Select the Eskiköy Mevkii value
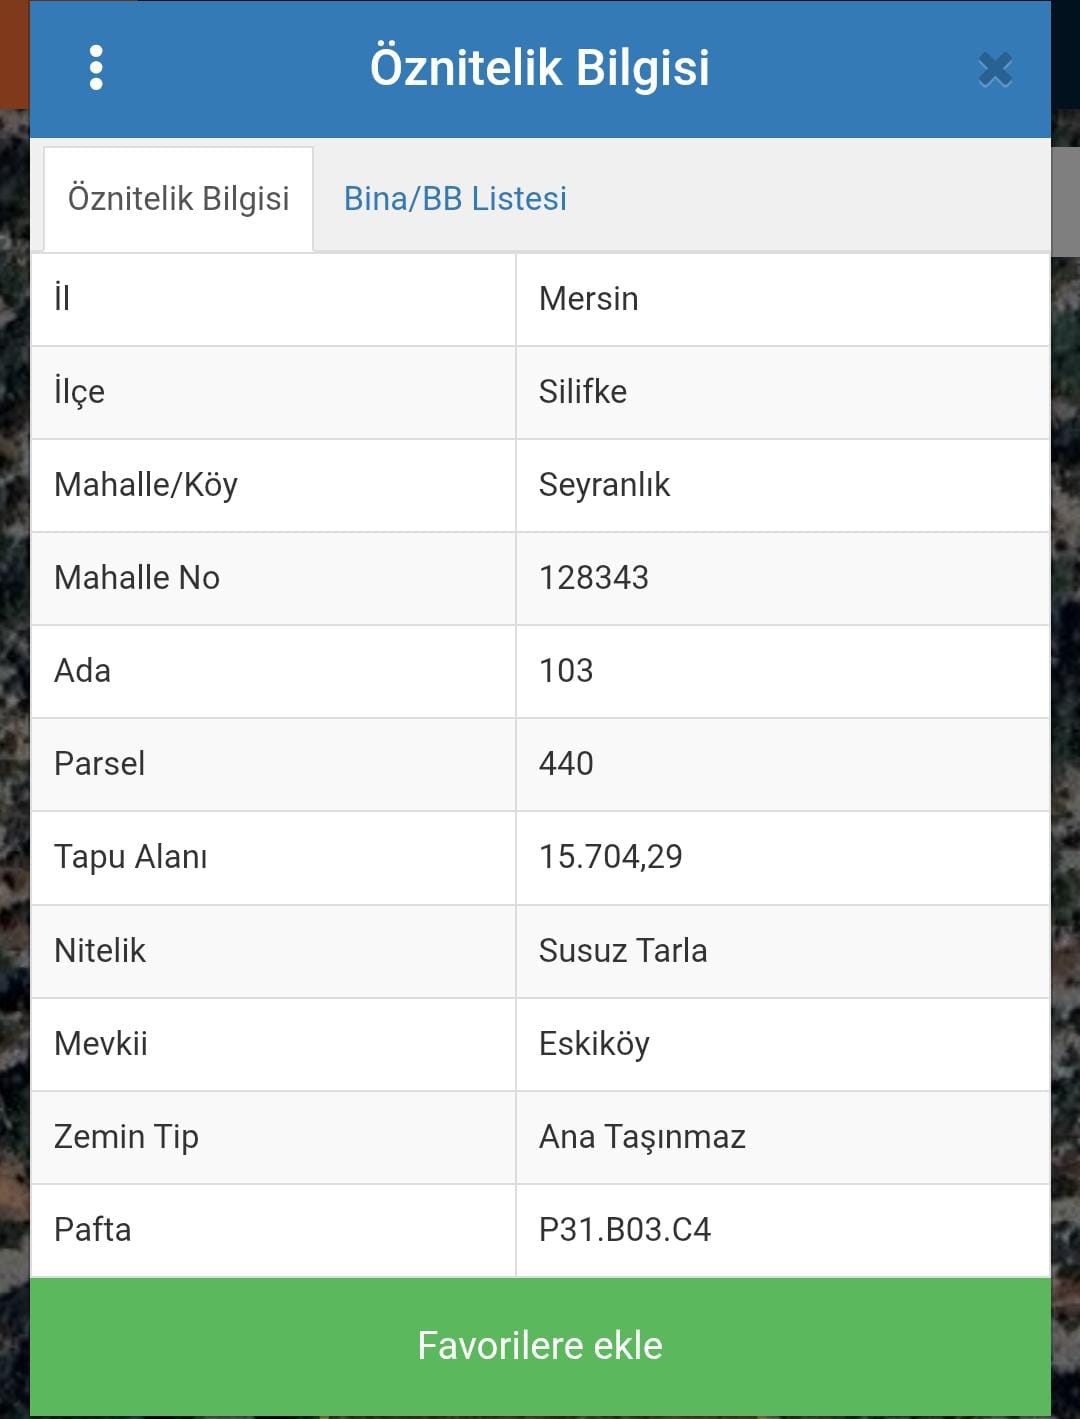This screenshot has width=1080, height=1419. tap(594, 1044)
